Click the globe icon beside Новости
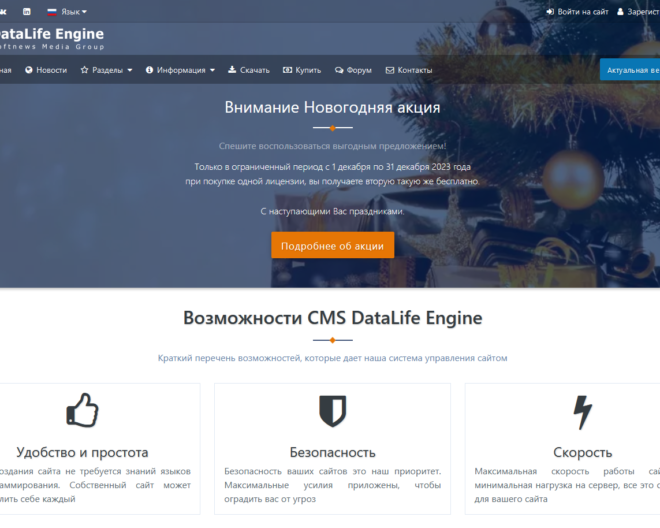The height and width of the screenshot is (528, 660). coord(29,70)
